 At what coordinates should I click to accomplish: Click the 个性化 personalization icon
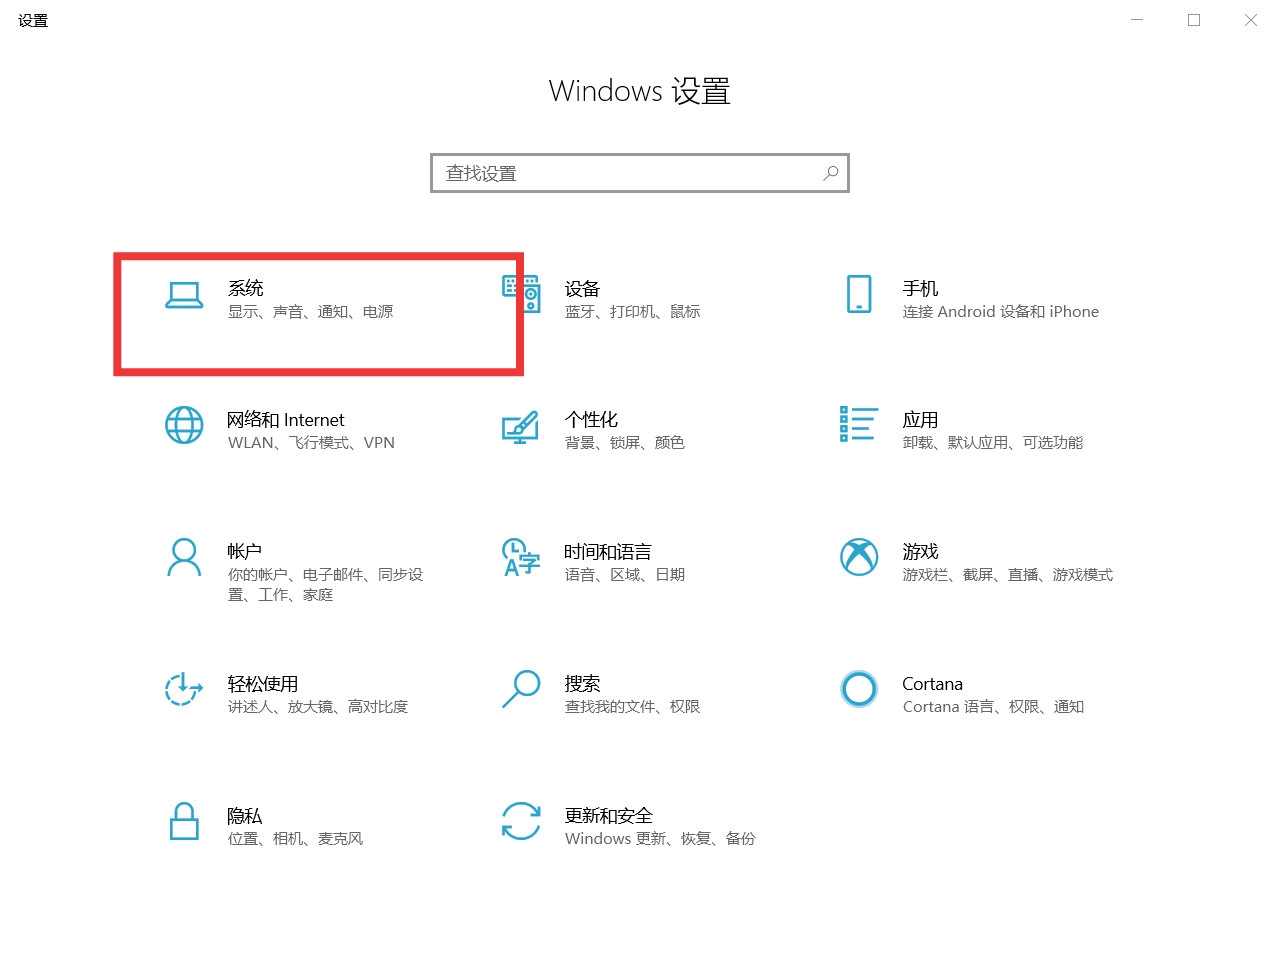point(519,427)
